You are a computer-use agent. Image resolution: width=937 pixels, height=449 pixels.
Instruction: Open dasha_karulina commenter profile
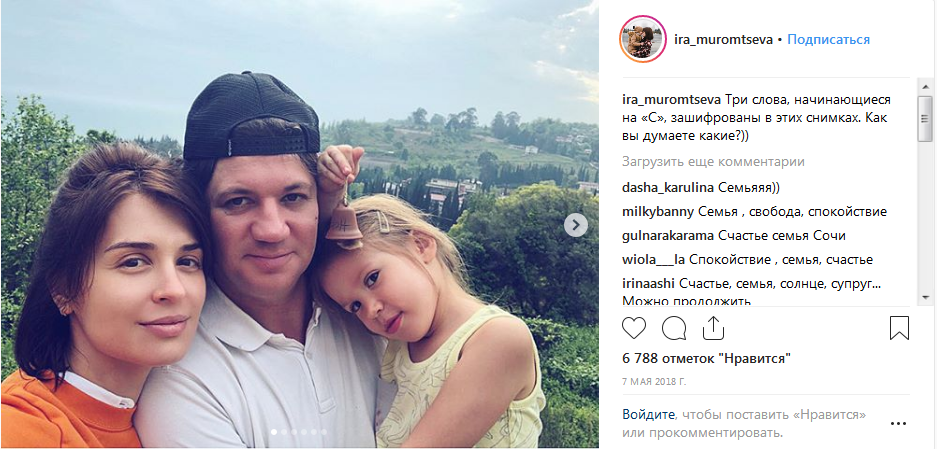(x=667, y=188)
